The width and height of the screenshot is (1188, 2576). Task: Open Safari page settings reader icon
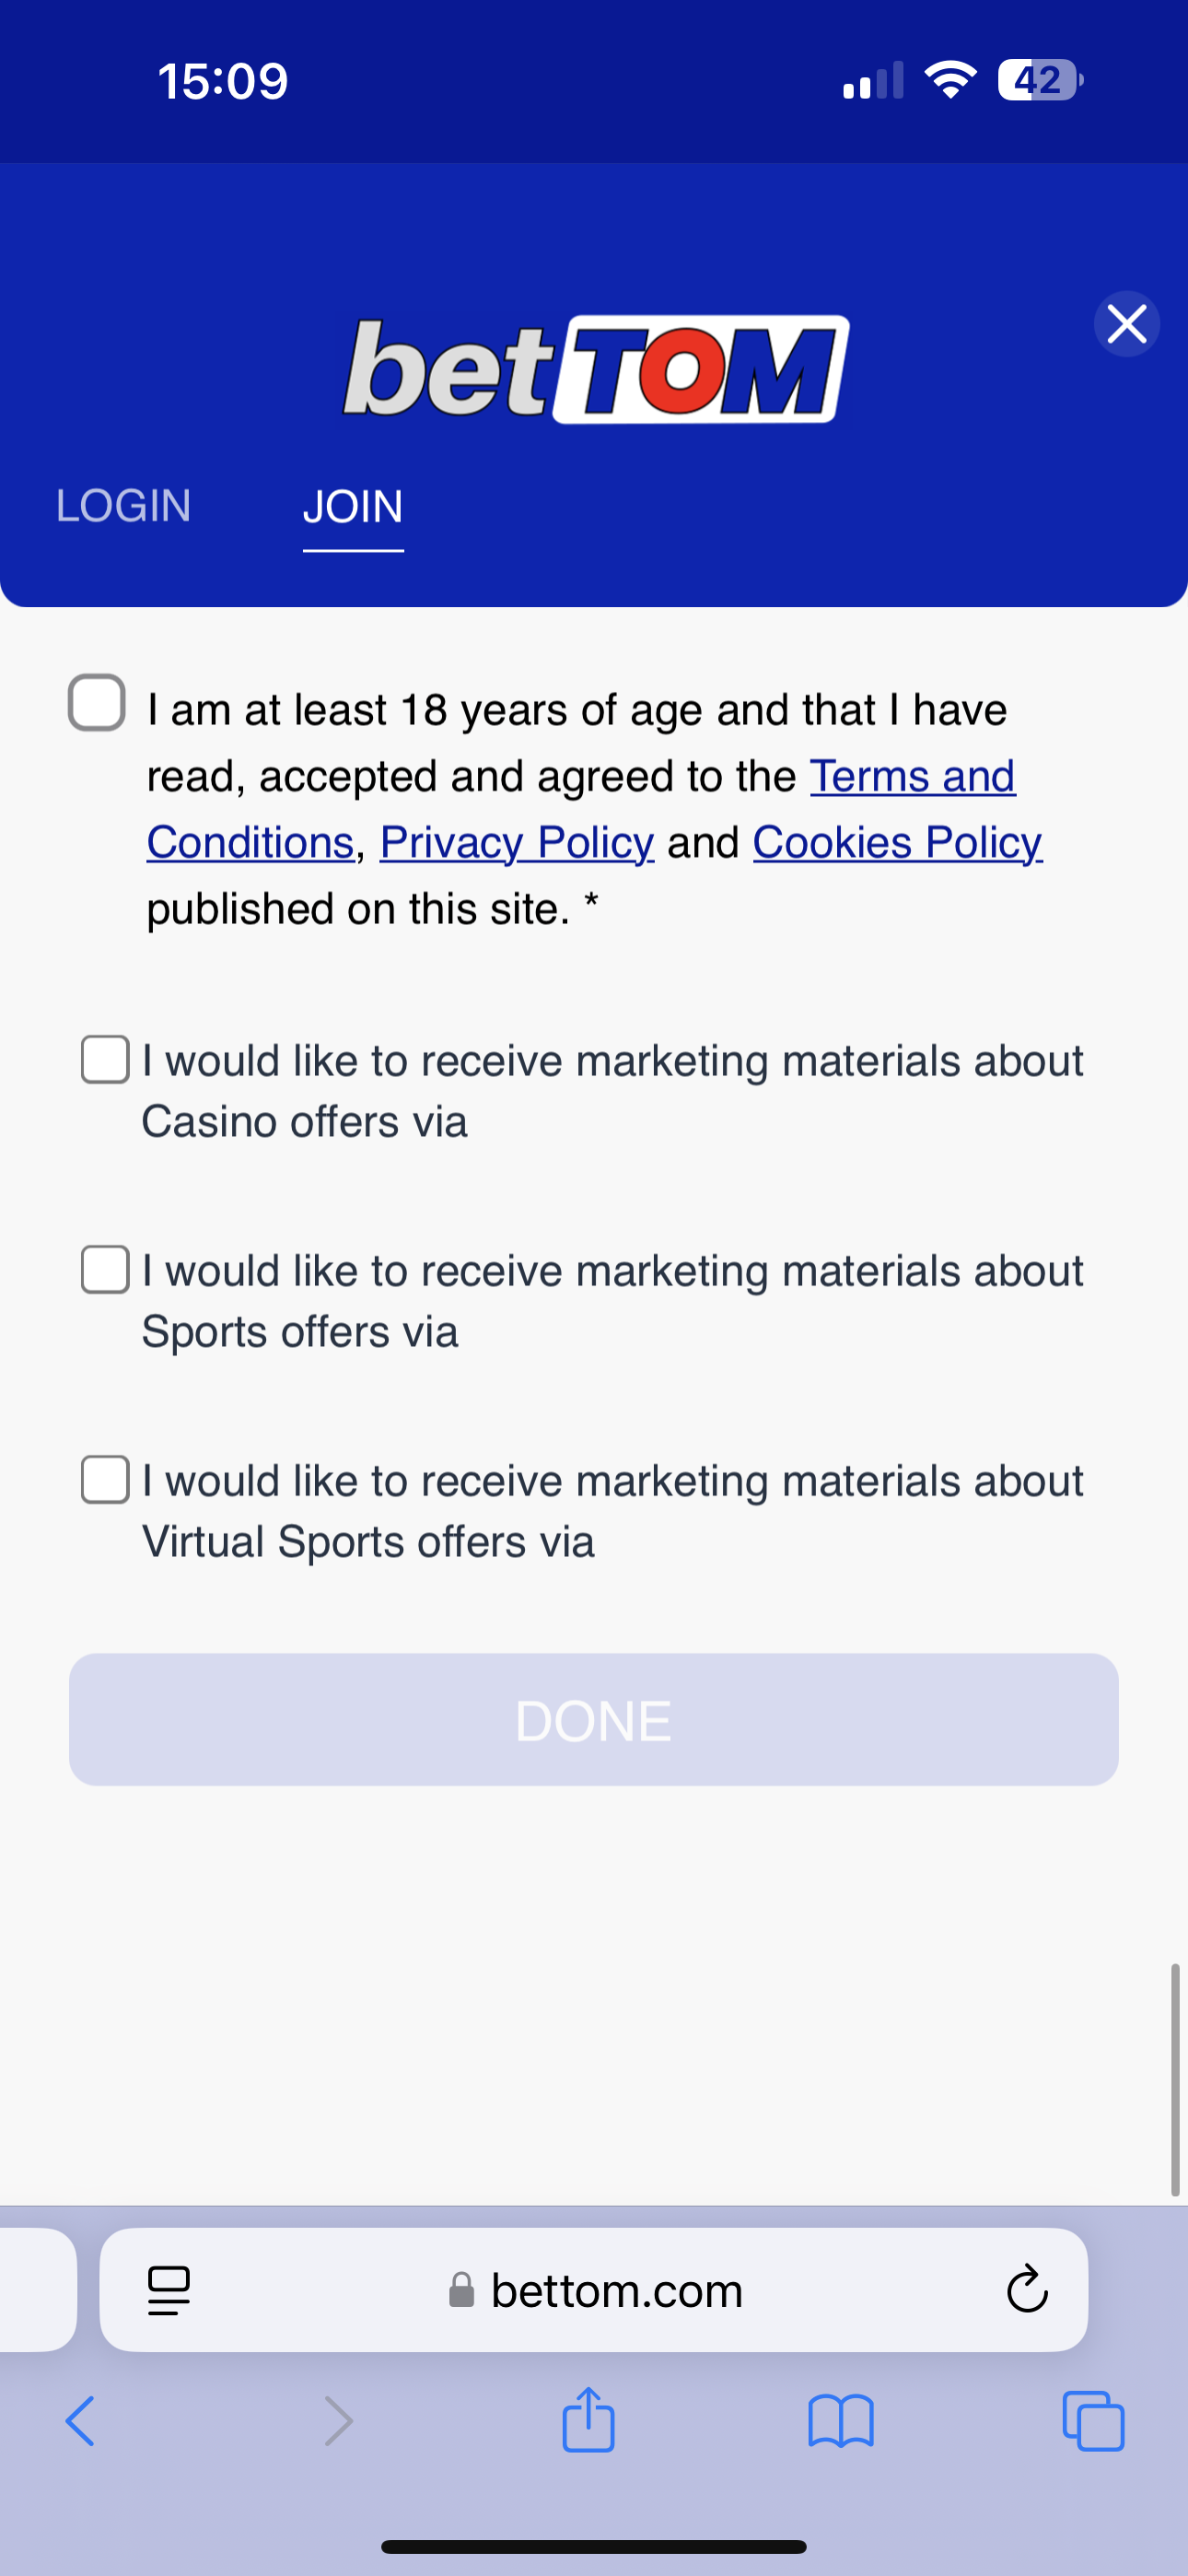[x=169, y=2289]
